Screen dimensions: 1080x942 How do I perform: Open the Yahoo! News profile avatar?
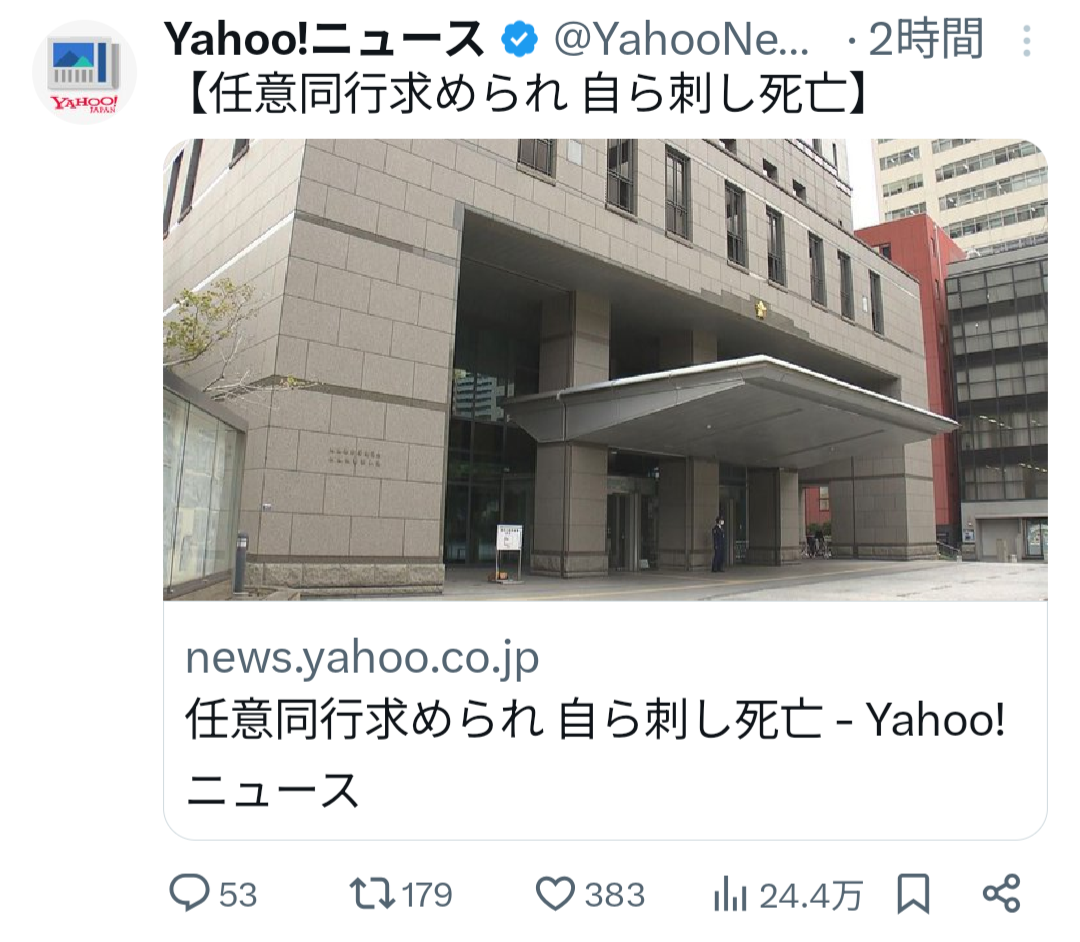click(84, 72)
